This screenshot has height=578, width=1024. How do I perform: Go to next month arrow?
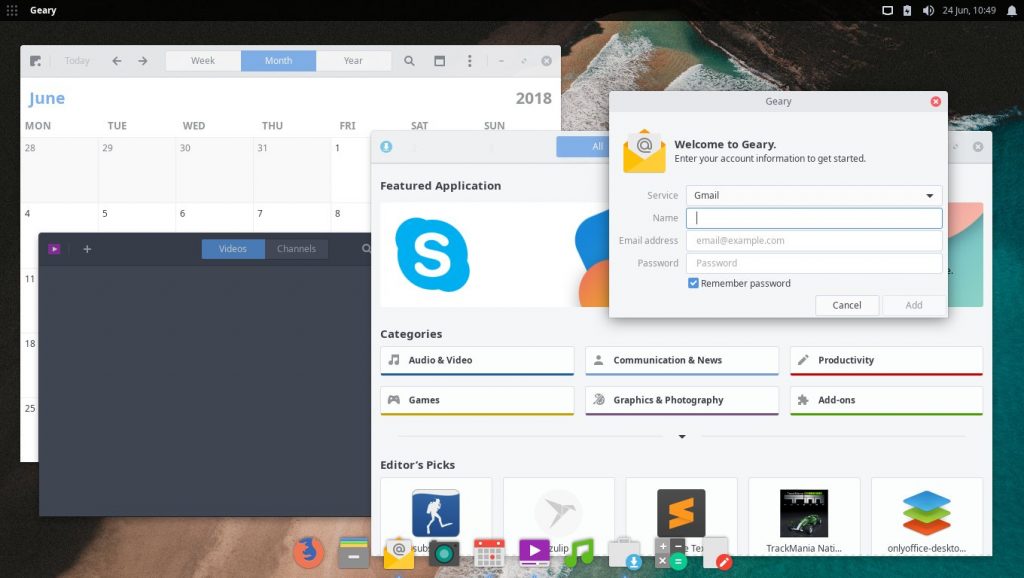[x=142, y=61]
